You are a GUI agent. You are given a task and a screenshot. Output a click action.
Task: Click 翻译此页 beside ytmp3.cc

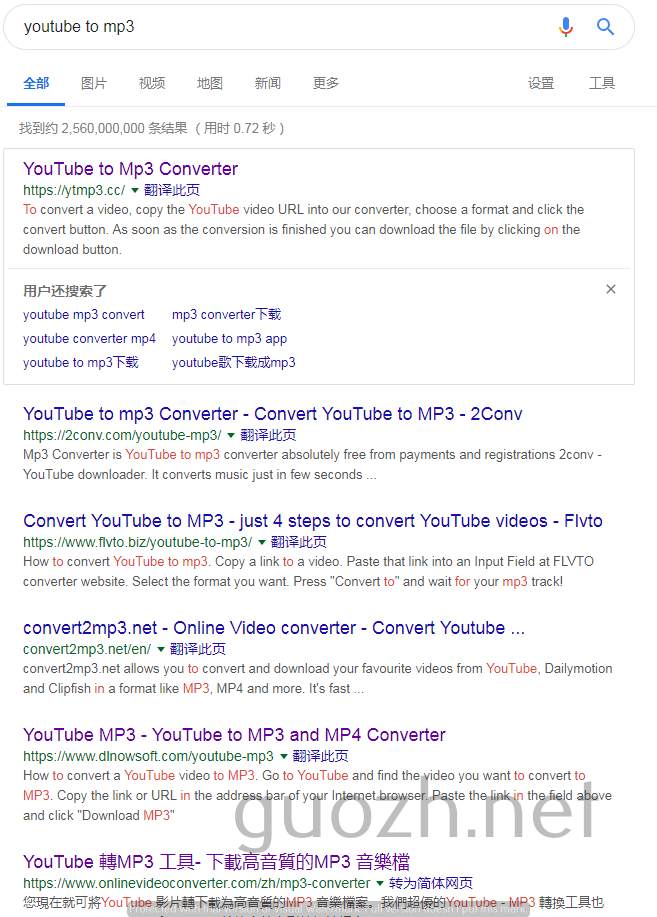172,190
